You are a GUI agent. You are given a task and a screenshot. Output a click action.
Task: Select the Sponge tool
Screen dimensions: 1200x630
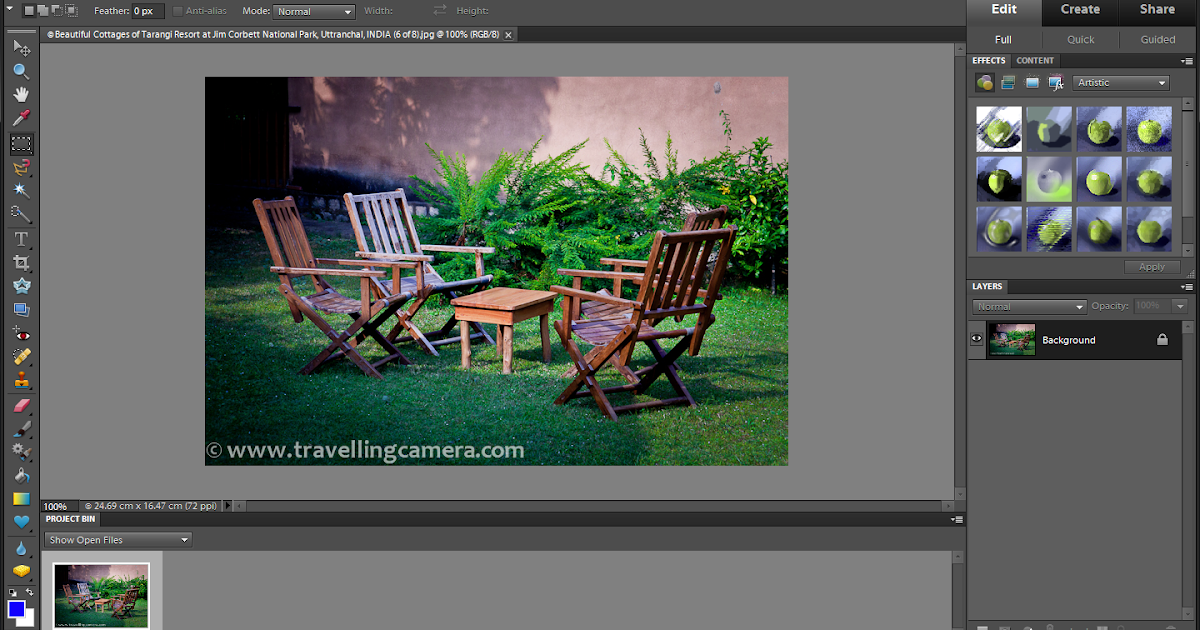pos(21,571)
